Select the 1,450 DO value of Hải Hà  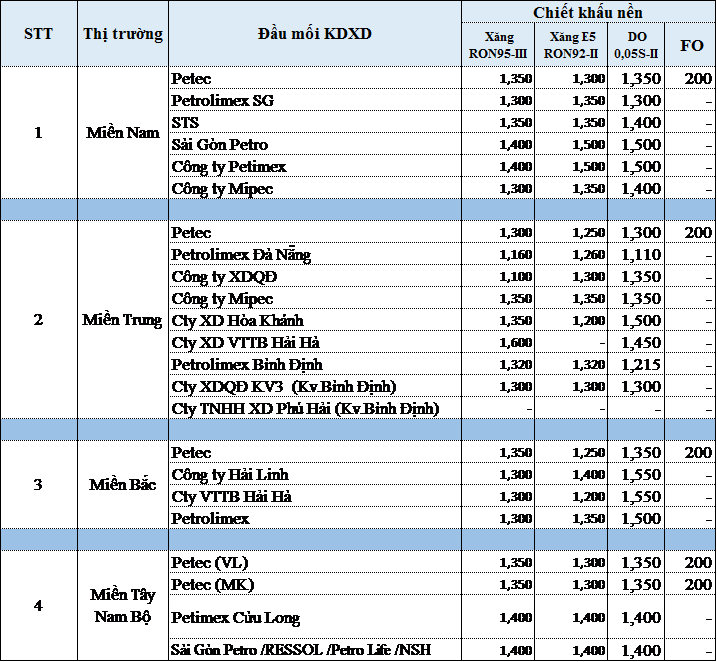click(x=636, y=342)
